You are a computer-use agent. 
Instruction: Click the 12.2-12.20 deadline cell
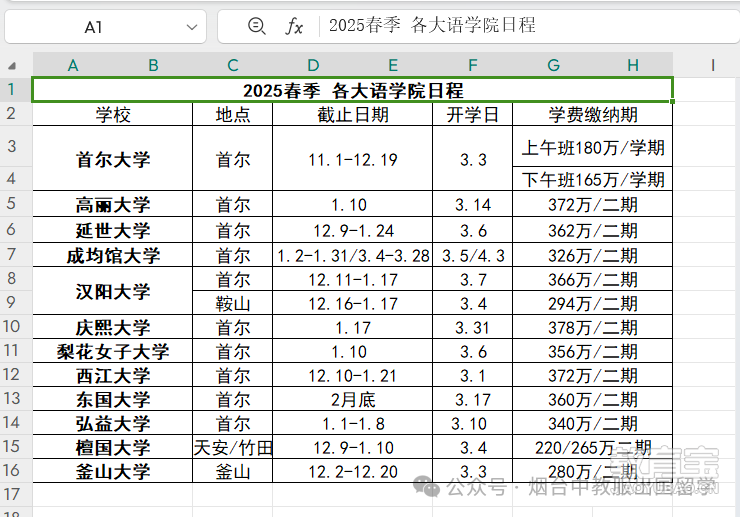click(x=353, y=471)
